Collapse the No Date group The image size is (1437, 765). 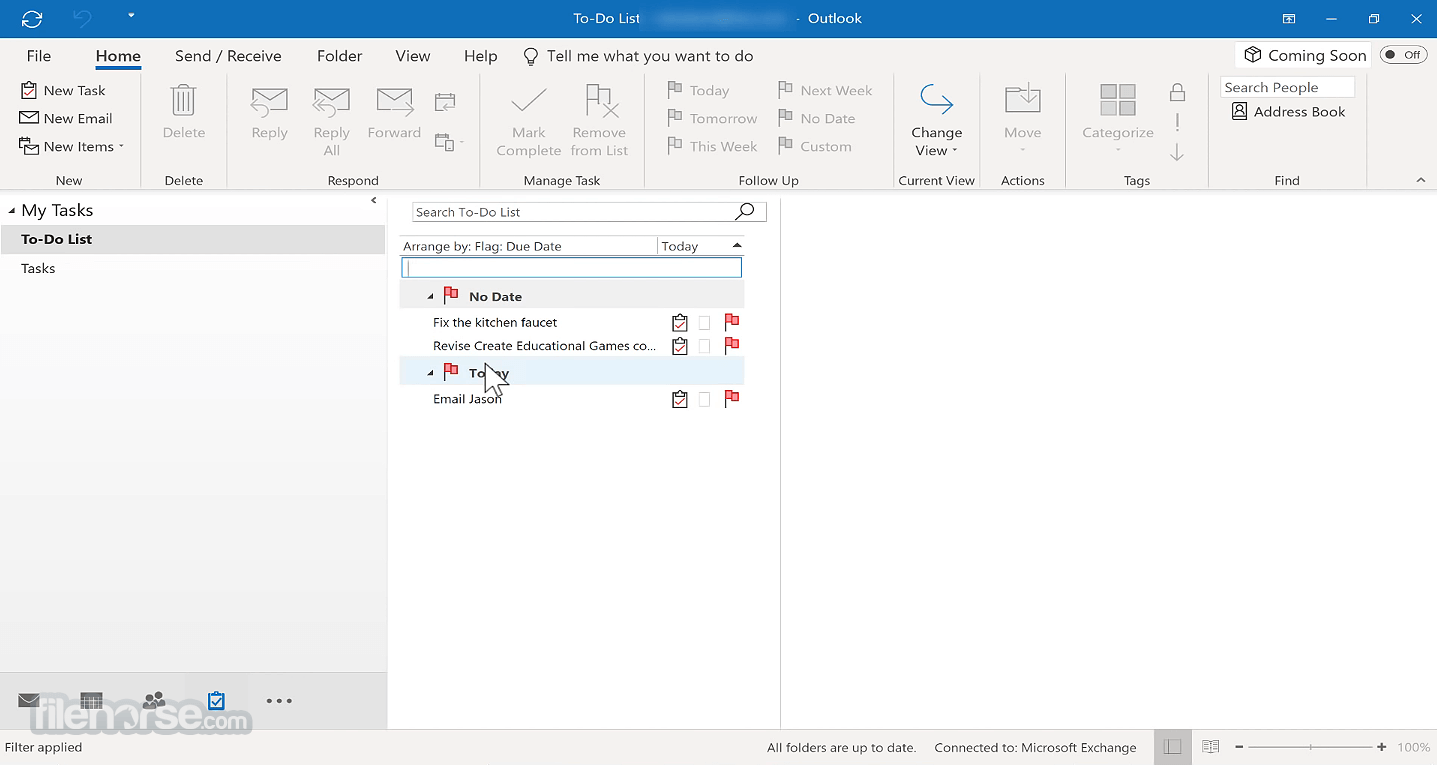431,297
